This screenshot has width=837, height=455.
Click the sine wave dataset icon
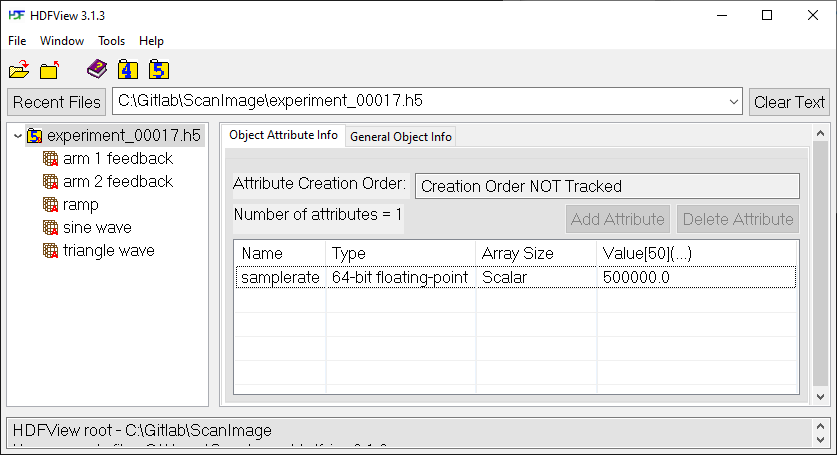pos(50,228)
